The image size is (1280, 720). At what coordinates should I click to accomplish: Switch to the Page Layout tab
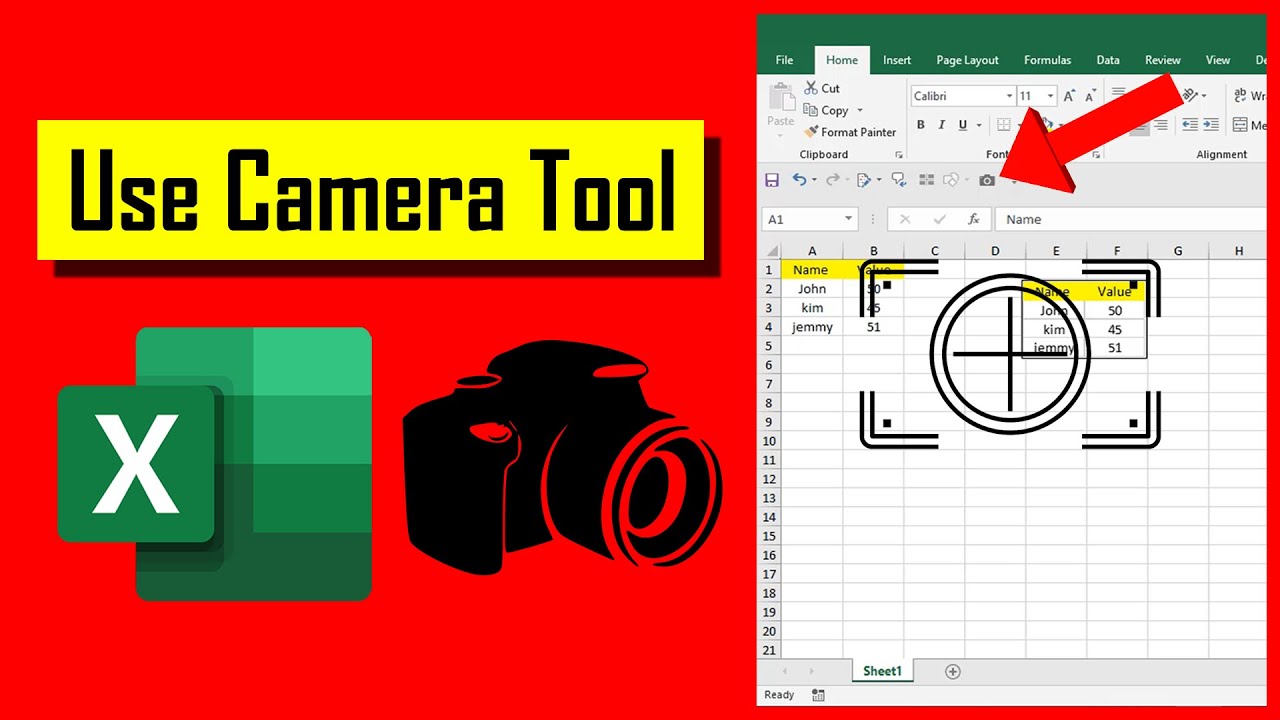[967, 60]
